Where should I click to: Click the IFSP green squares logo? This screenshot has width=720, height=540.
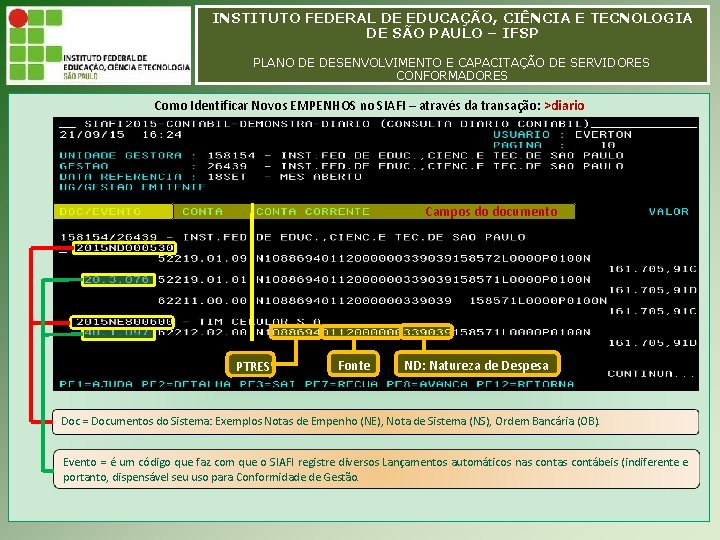pyautogui.click(x=36, y=45)
